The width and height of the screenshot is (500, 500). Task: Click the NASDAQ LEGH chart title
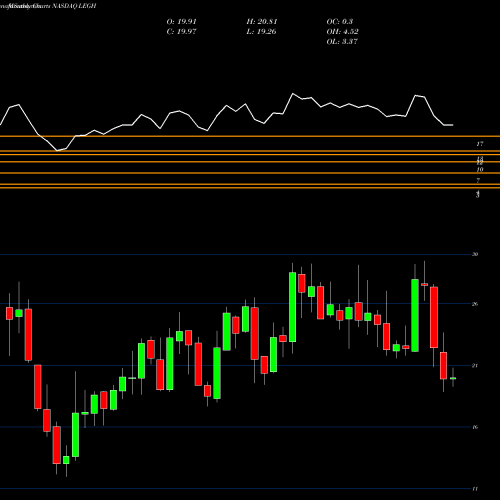point(74,6)
